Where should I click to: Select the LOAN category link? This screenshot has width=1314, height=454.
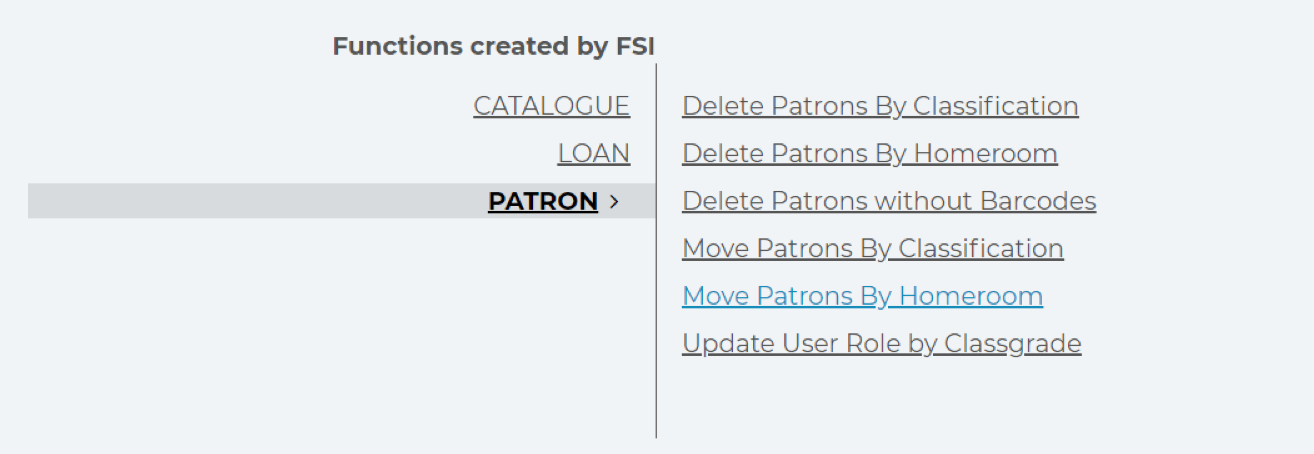tap(594, 154)
